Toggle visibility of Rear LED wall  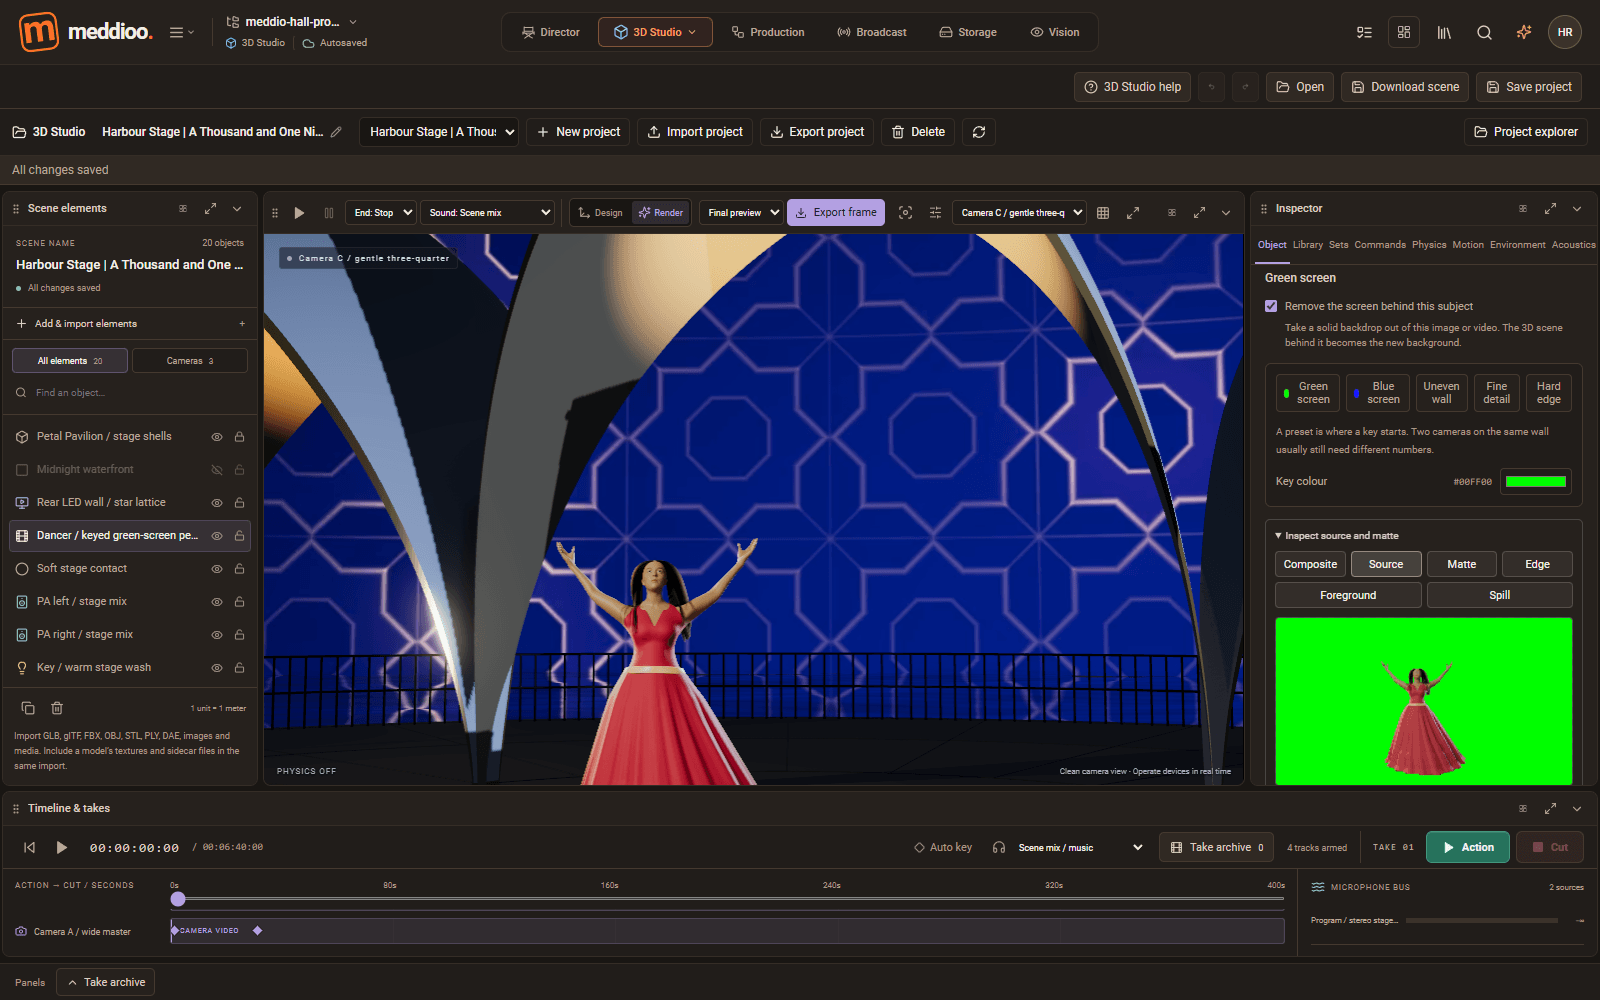(x=216, y=503)
